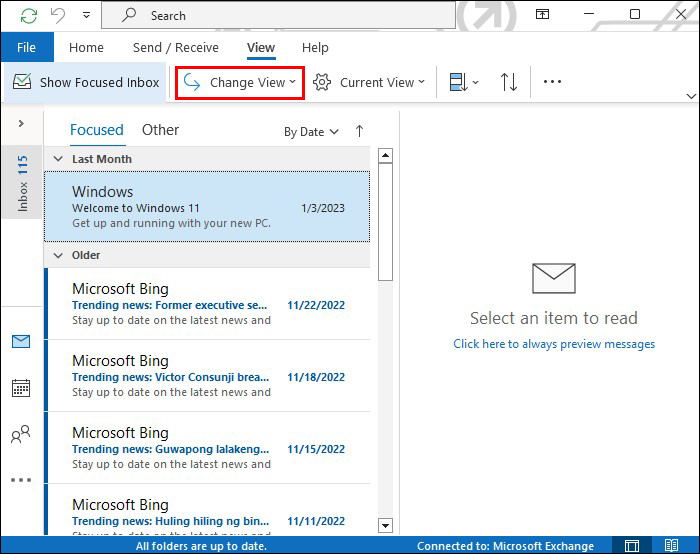Click the 1/3/2023 date on the Windows email
The height and width of the screenshot is (554, 700).
(323, 208)
